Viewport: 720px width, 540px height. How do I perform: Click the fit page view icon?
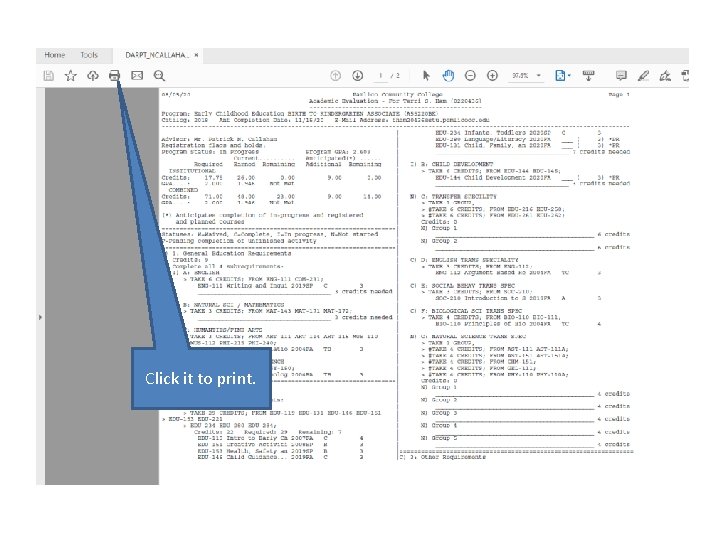(560, 76)
